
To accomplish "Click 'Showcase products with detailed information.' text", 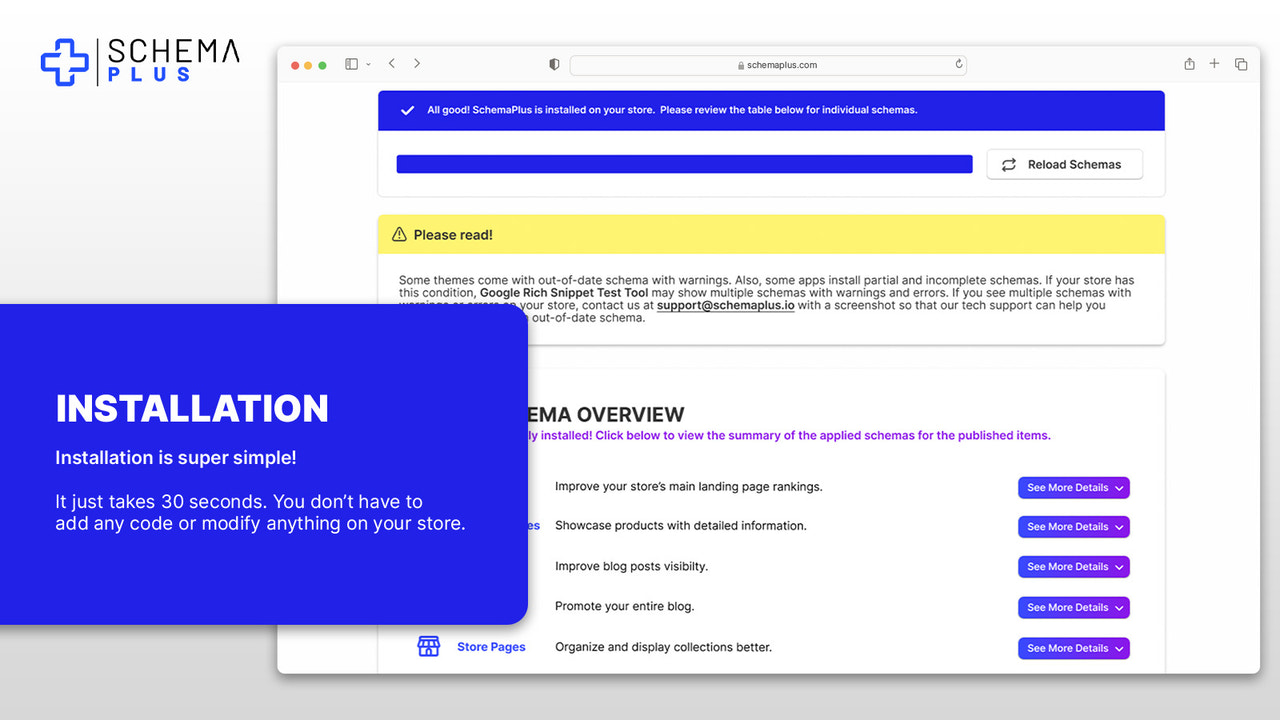I will point(681,526).
